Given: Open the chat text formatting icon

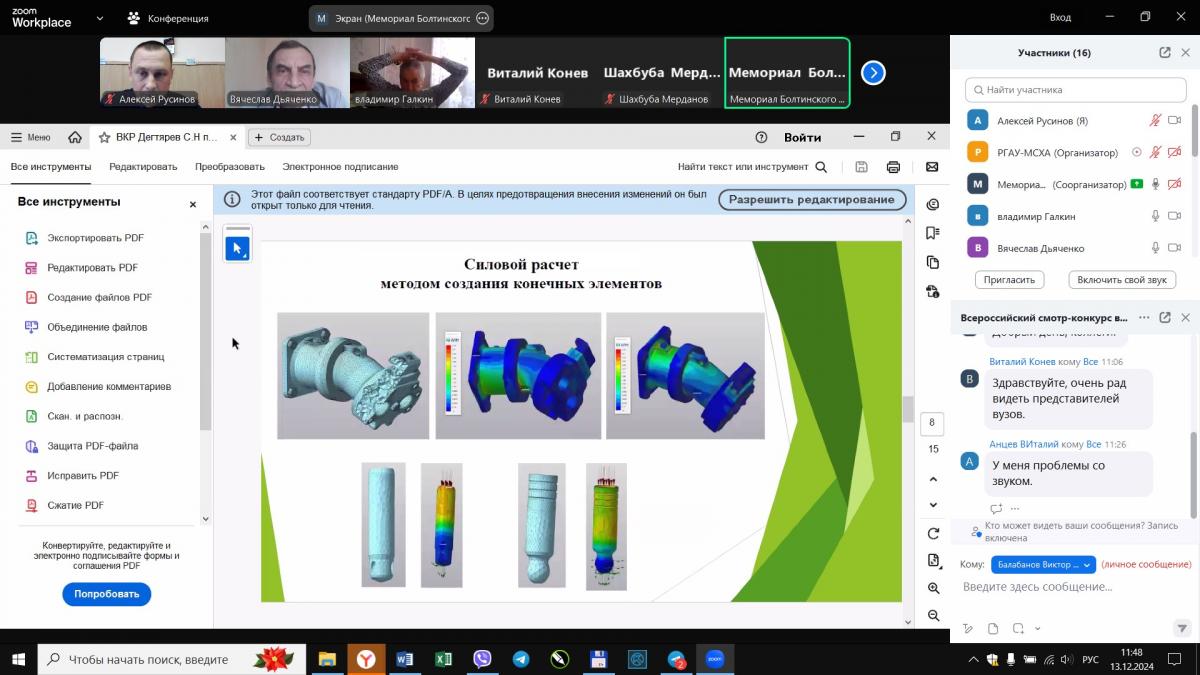Looking at the screenshot, I should [x=967, y=629].
